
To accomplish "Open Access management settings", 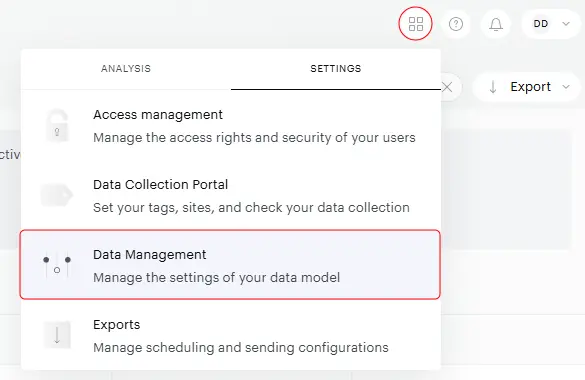I will pos(231,126).
